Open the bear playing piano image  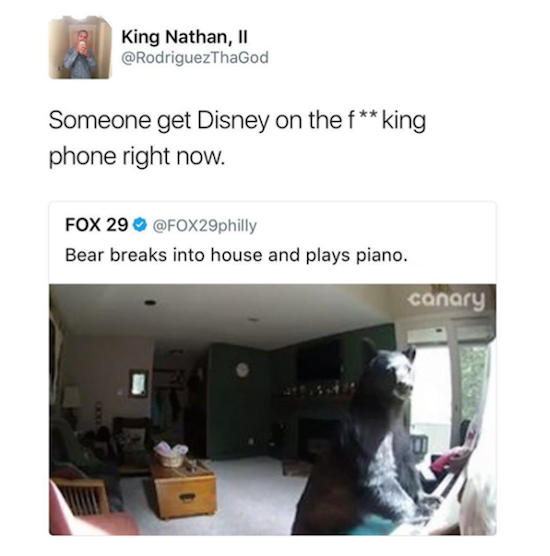click(272, 410)
